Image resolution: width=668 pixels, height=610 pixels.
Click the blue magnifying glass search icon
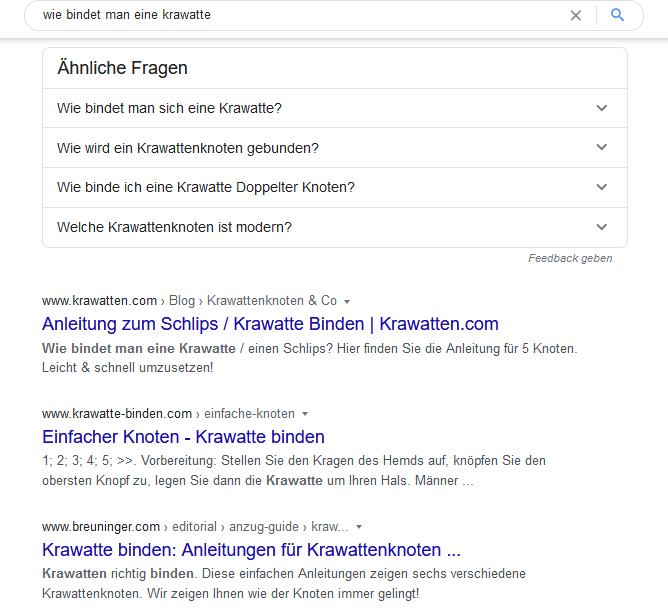pos(618,15)
